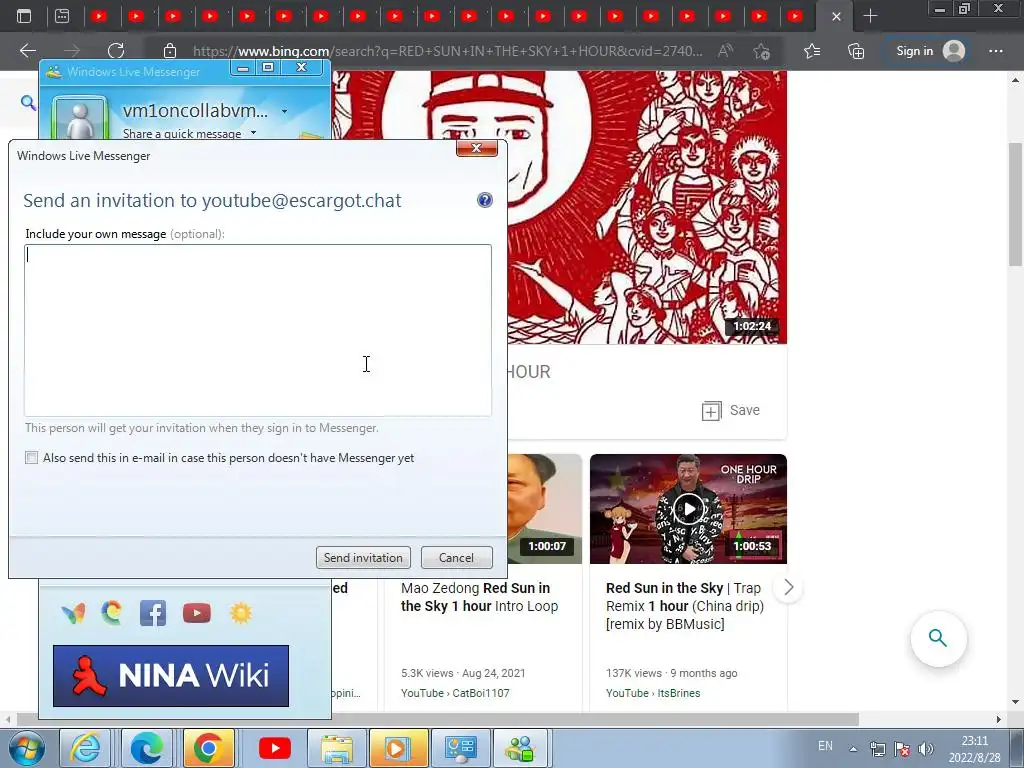The width and height of the screenshot is (1024, 768).
Task: Open the Collections icon in Edge toolbar
Action: click(856, 51)
